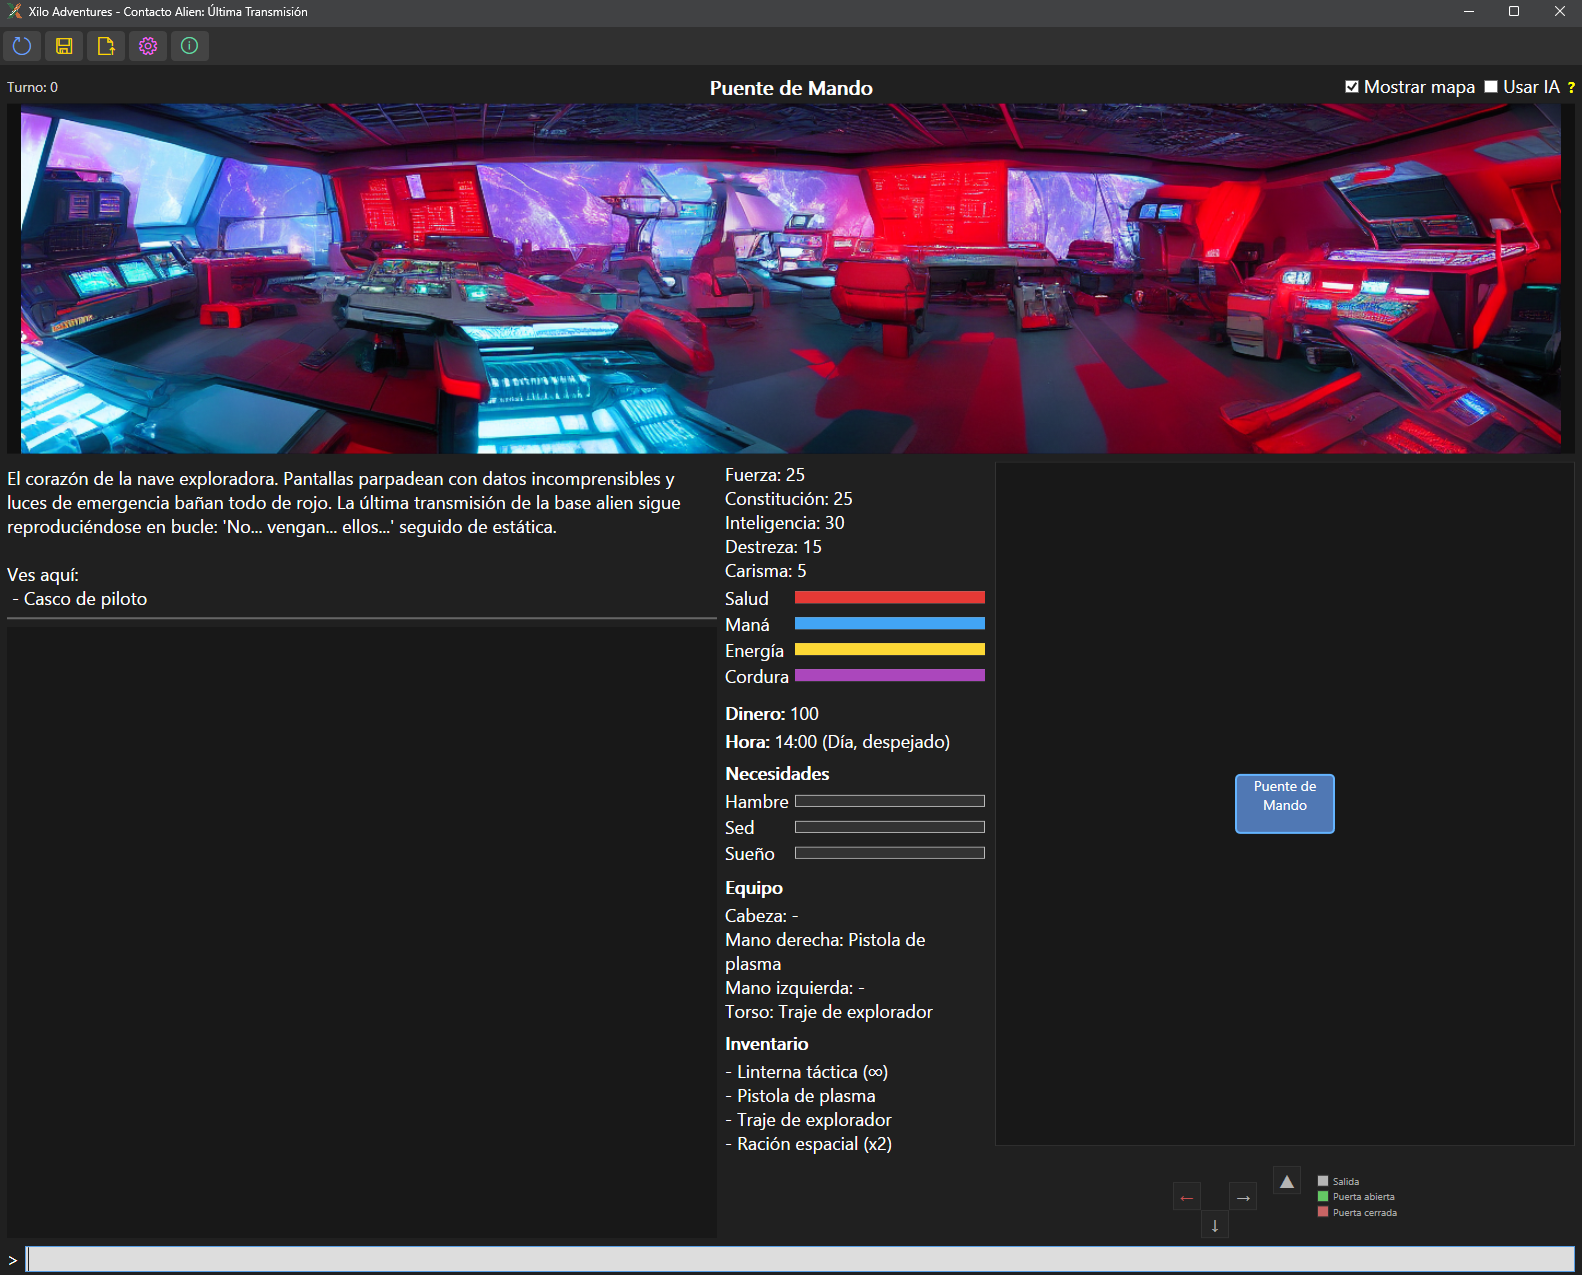This screenshot has width=1582, height=1275.
Task: Click the Xilo Adventures app icon in the title bar
Action: [x=14, y=12]
